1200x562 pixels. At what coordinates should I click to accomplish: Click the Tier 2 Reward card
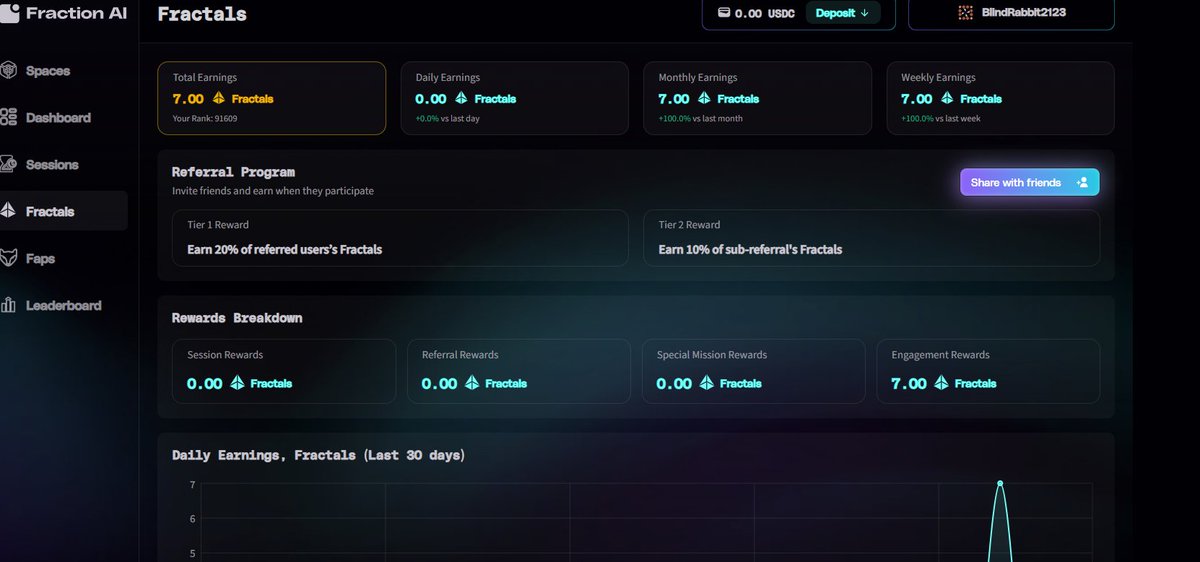click(x=871, y=238)
